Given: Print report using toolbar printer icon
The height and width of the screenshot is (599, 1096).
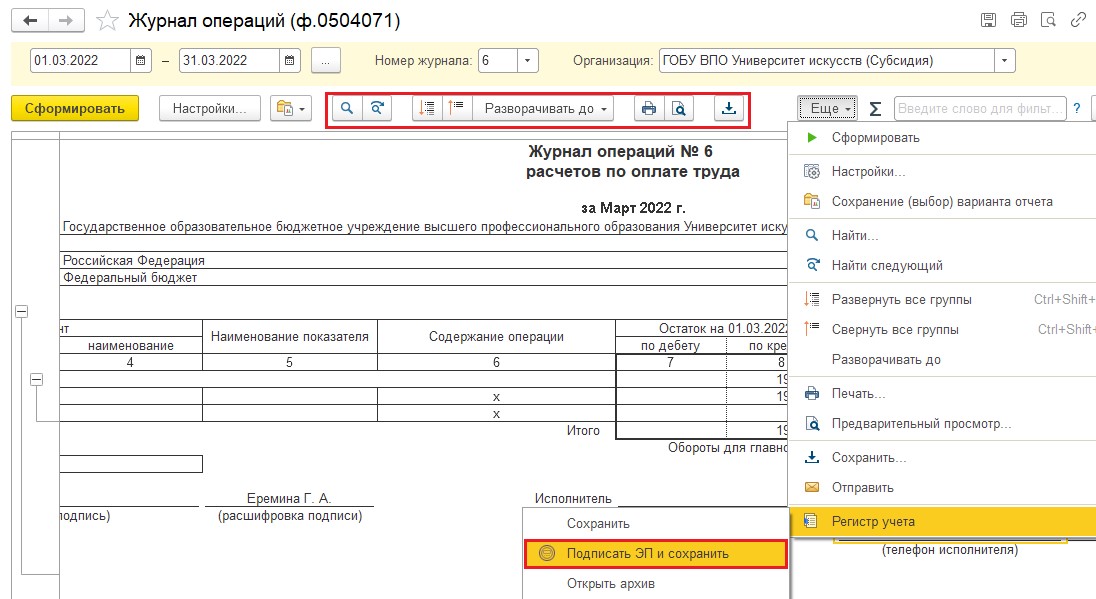Looking at the screenshot, I should pyautogui.click(x=649, y=108).
